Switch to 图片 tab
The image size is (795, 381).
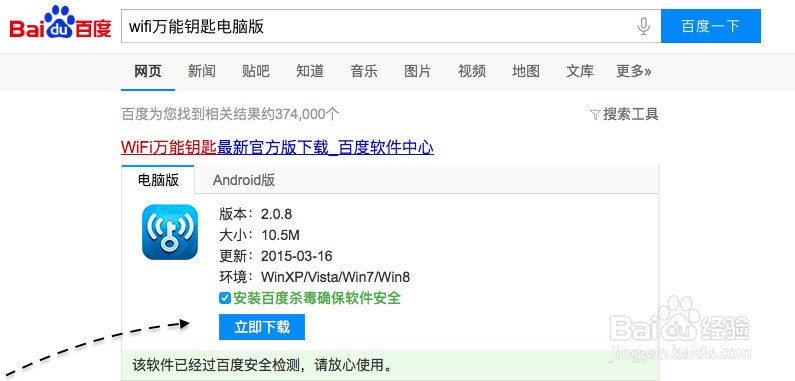coord(418,71)
